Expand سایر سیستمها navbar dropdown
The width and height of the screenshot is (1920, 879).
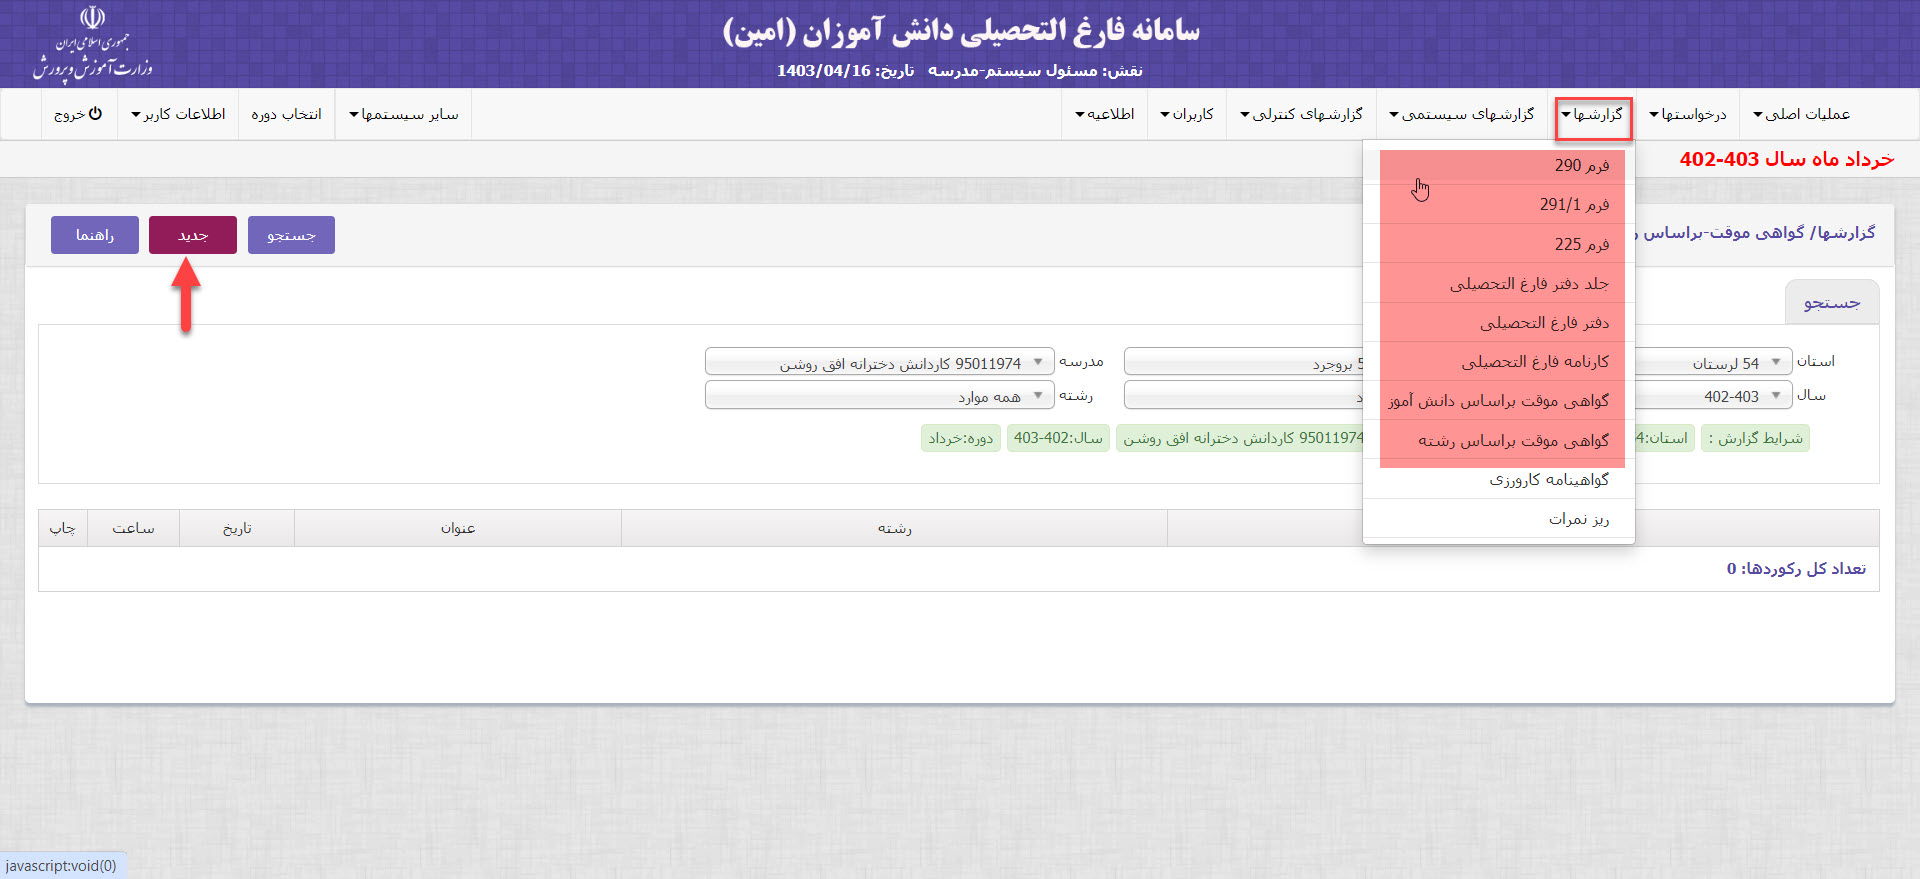(x=403, y=115)
